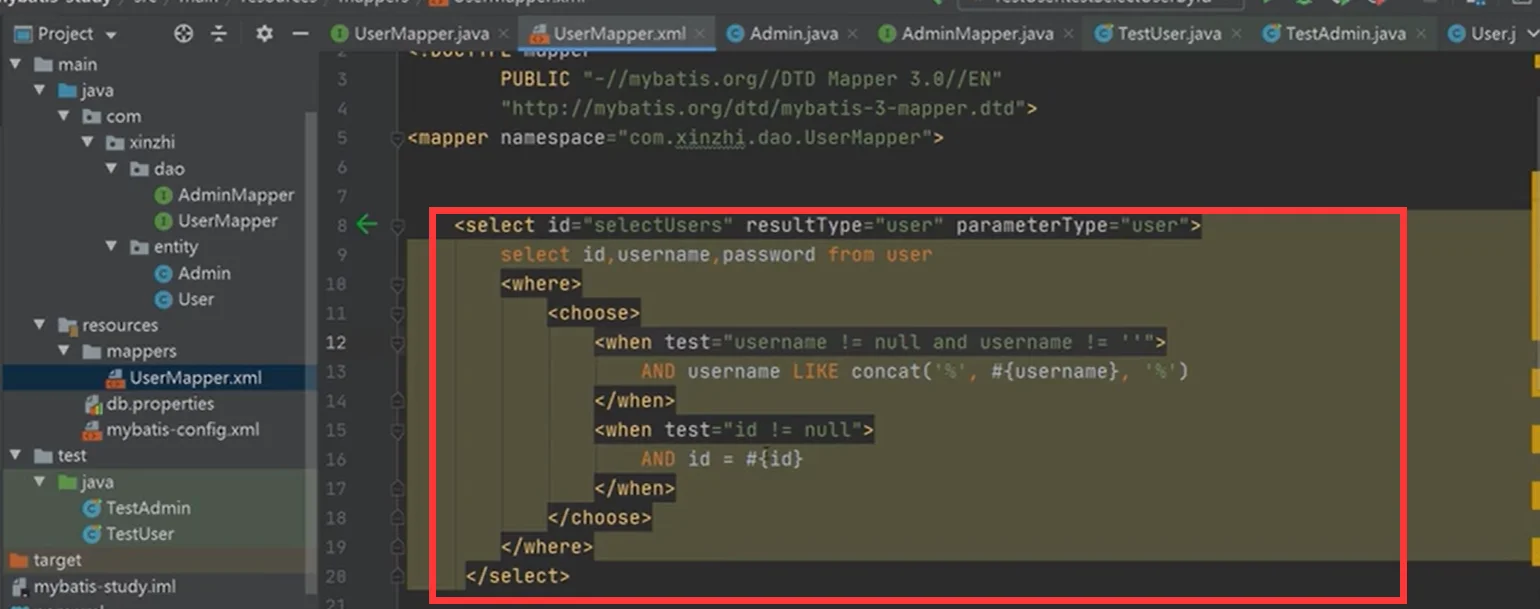Image resolution: width=1540 pixels, height=609 pixels.
Task: Switch to the TestAdmin.java tab
Action: pos(1345,34)
